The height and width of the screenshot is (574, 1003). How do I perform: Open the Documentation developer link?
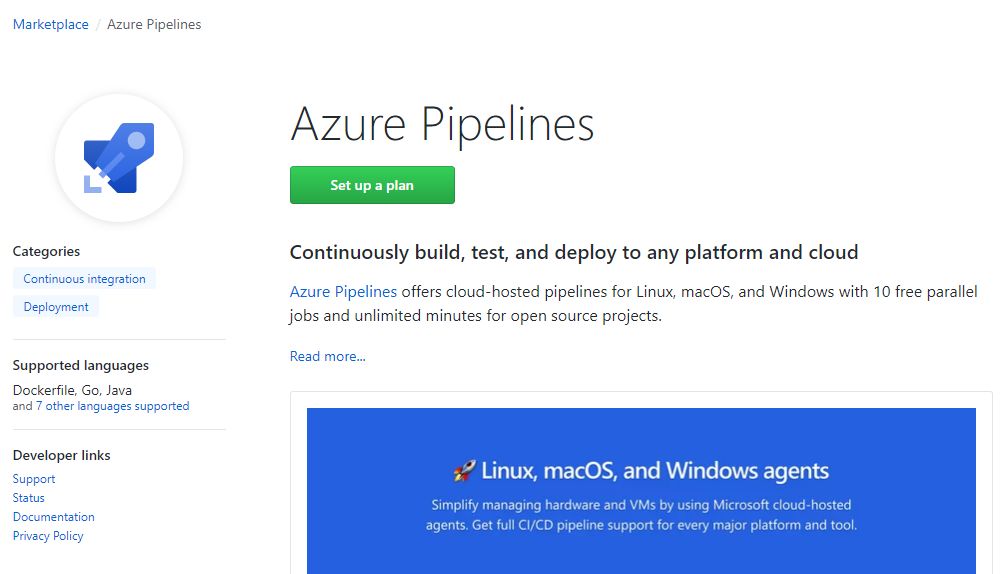coord(54,516)
